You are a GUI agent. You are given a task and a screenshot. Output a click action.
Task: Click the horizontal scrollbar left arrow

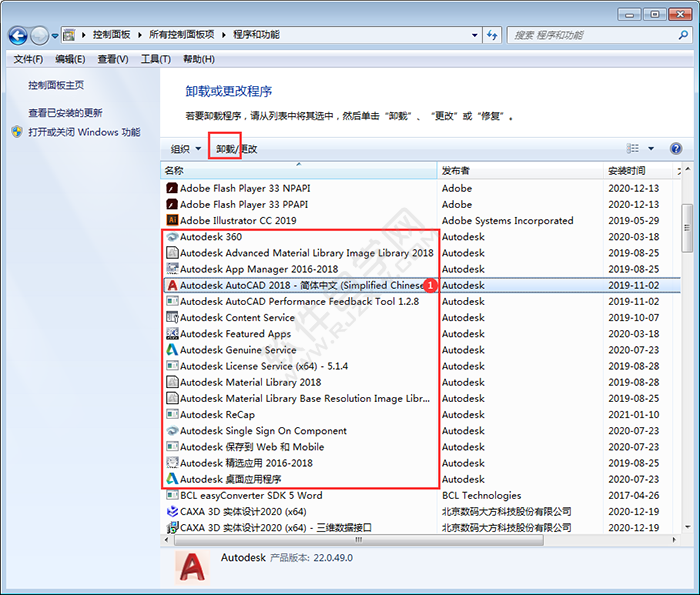[x=167, y=540]
